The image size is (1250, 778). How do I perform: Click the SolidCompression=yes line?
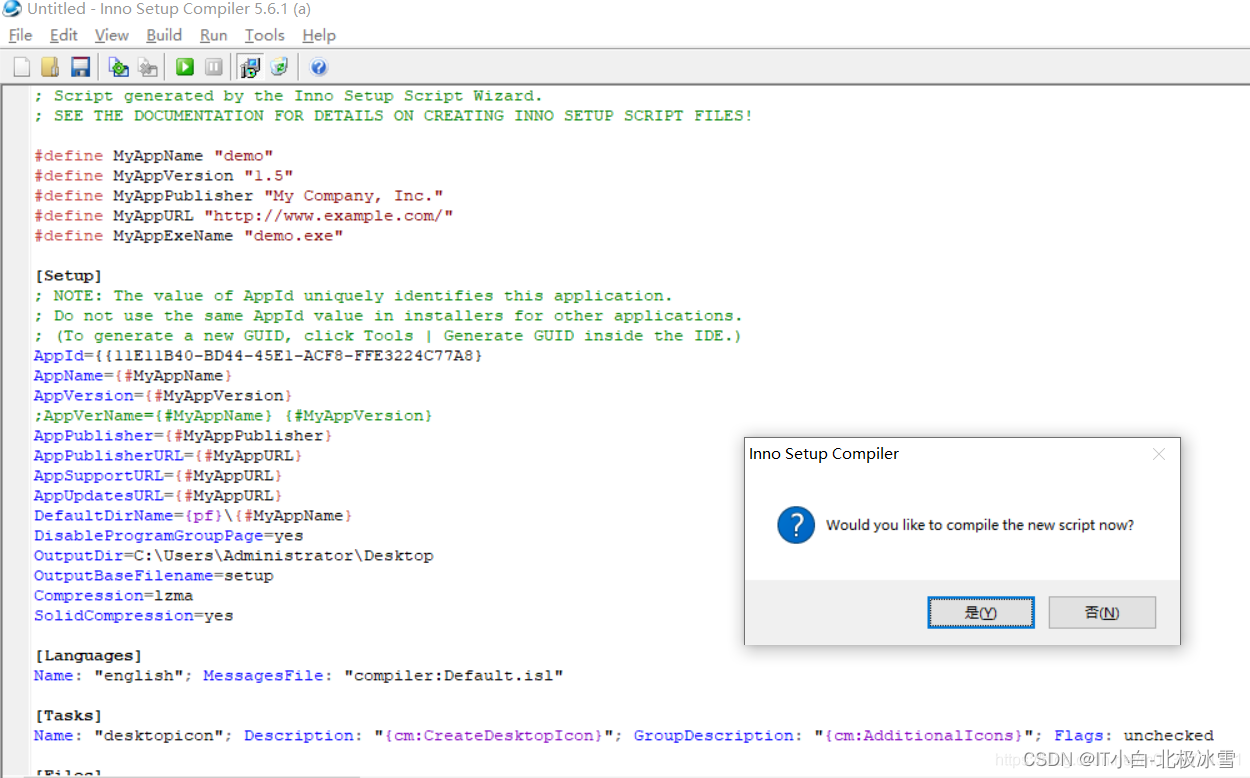click(x=133, y=616)
